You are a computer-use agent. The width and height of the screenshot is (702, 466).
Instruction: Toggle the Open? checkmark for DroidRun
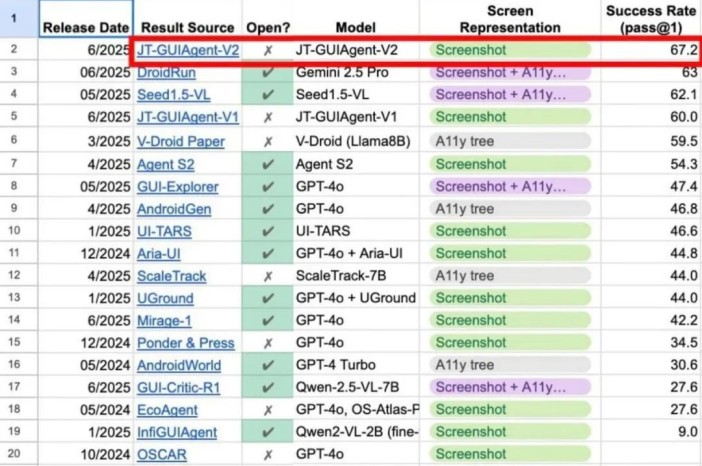(267, 72)
